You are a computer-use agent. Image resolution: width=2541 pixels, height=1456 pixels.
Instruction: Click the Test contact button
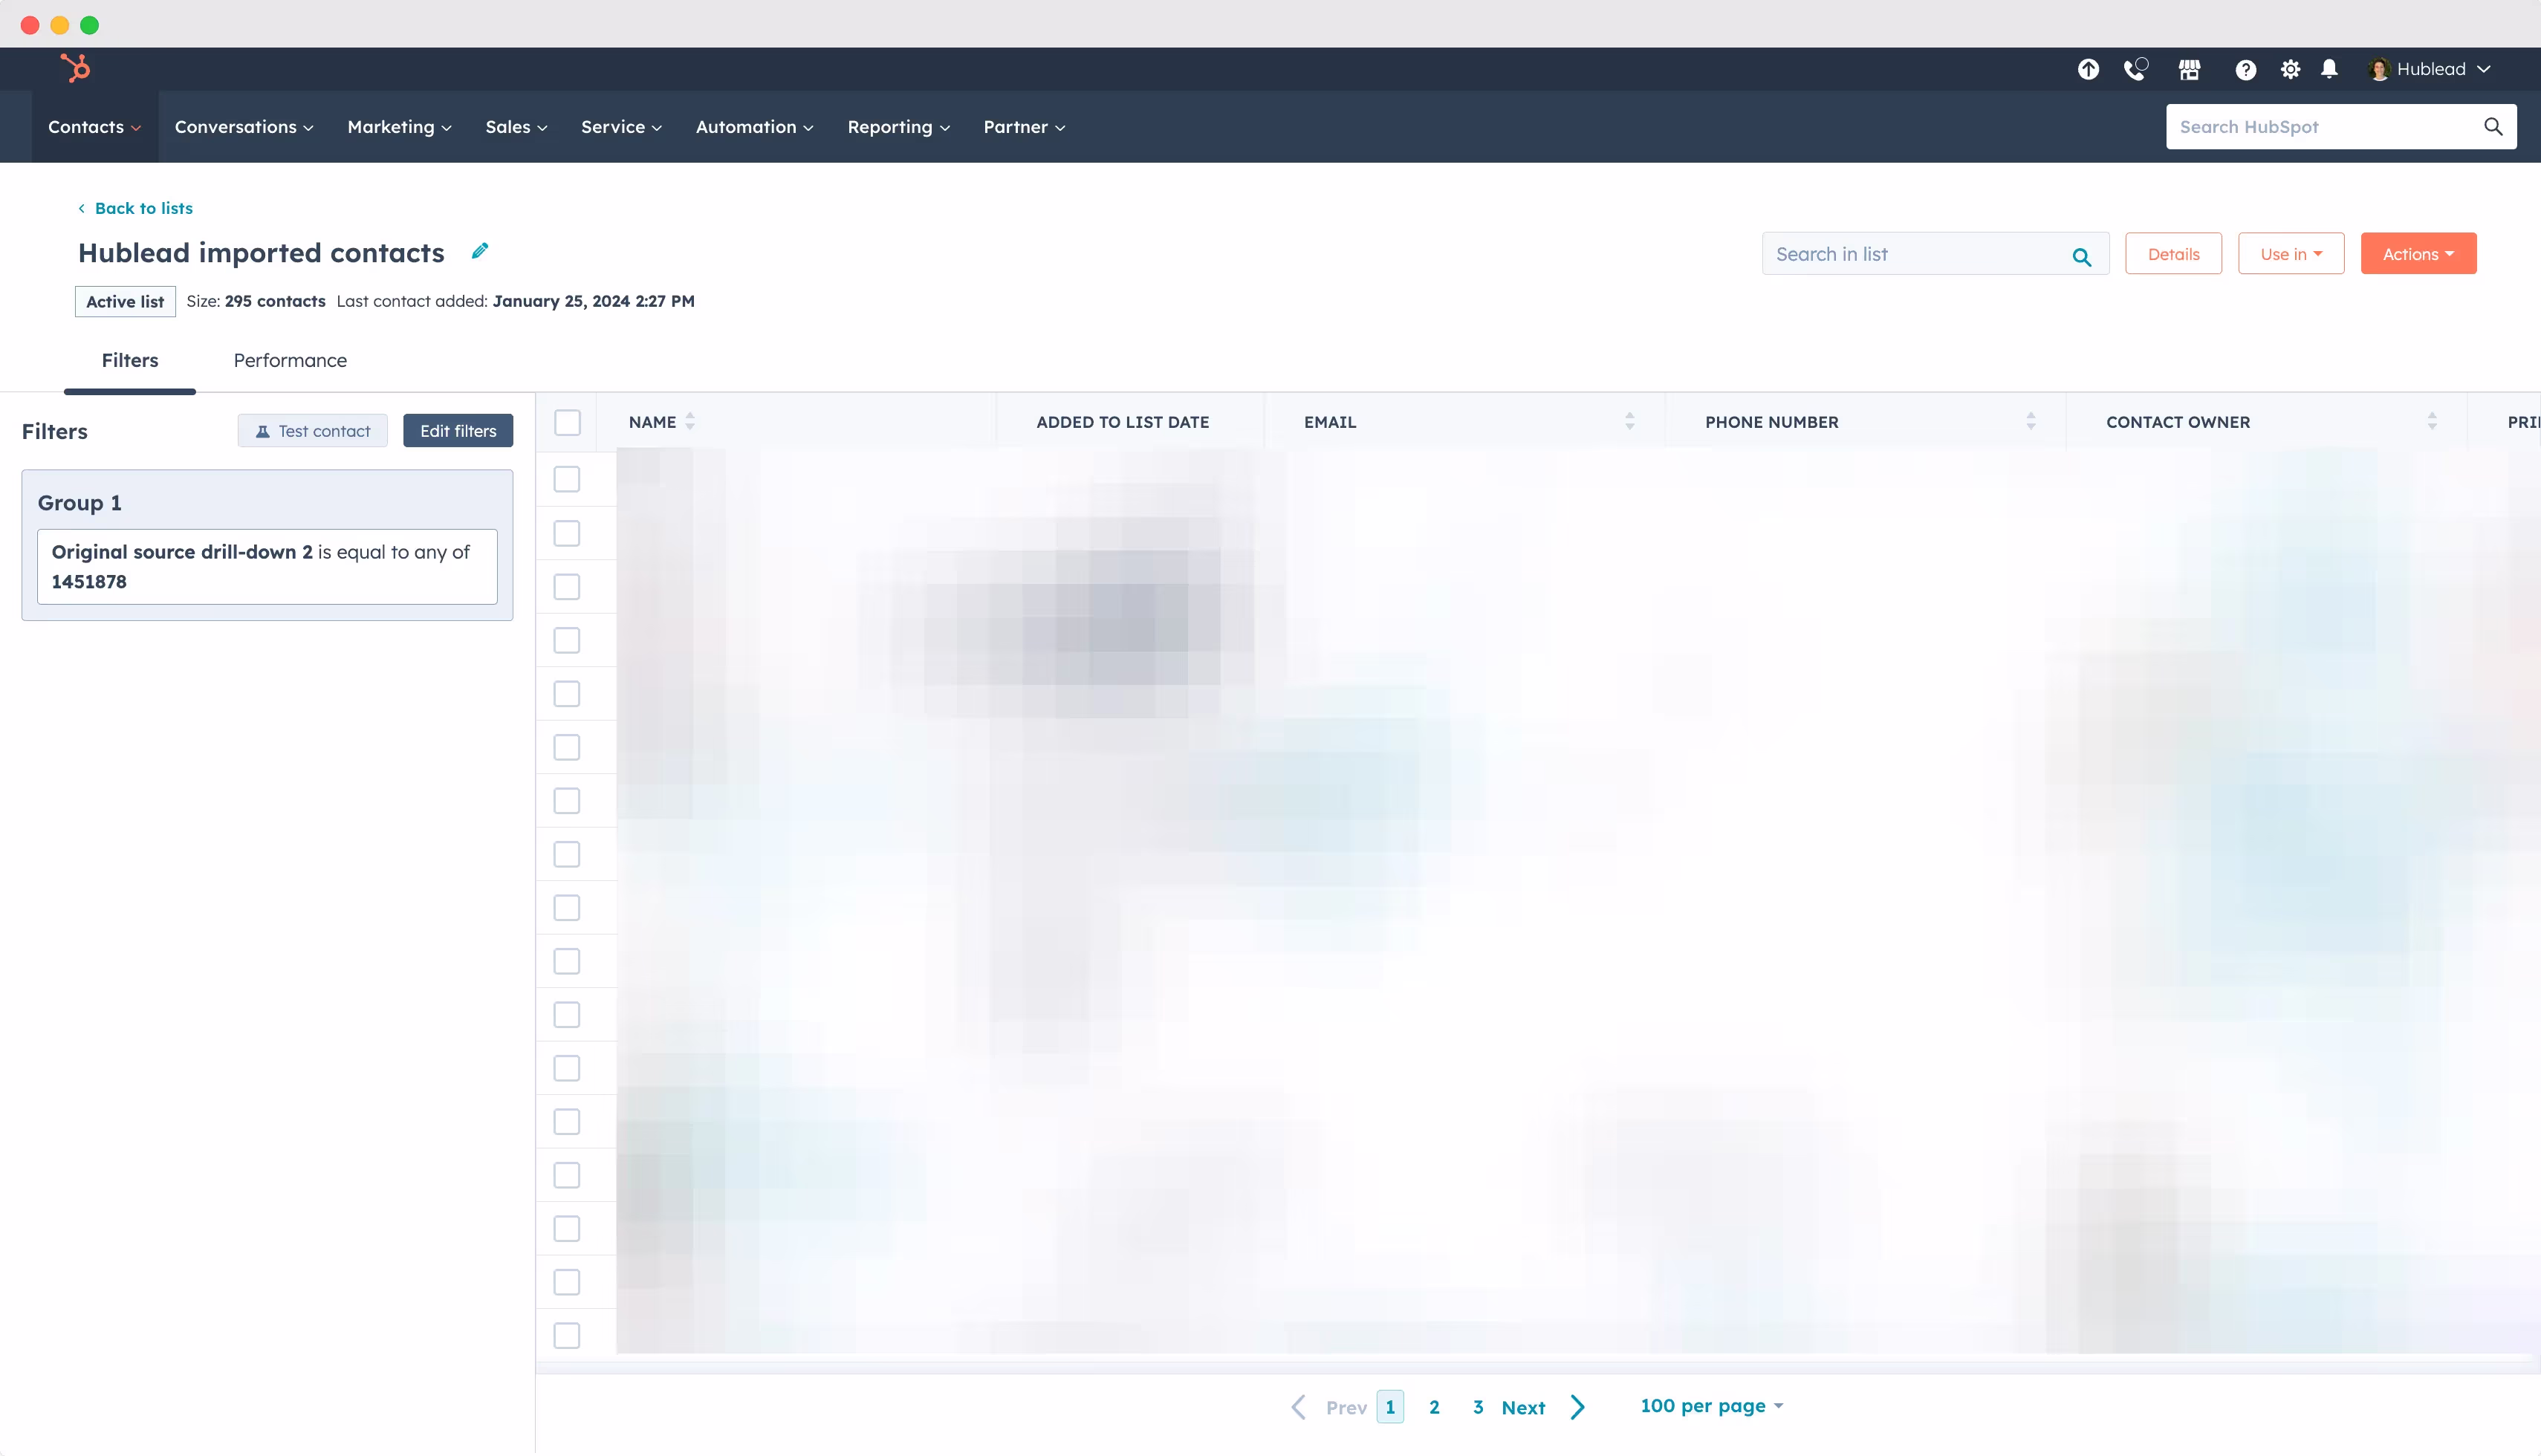click(312, 431)
